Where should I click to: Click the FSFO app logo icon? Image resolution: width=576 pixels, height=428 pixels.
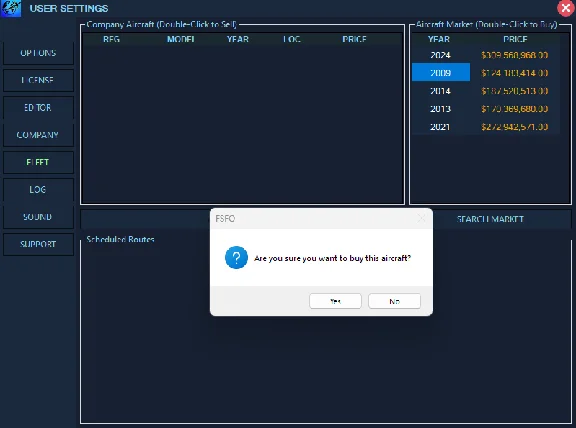click(x=11, y=8)
